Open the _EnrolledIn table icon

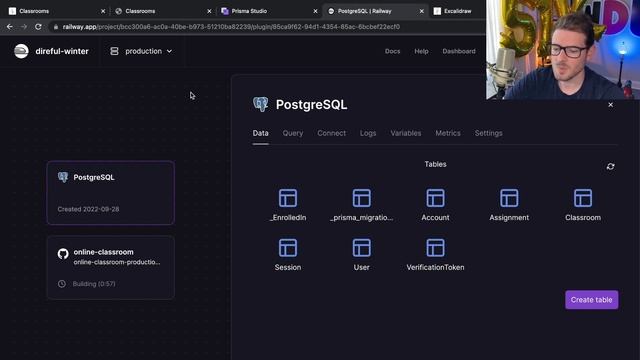tap(288, 198)
